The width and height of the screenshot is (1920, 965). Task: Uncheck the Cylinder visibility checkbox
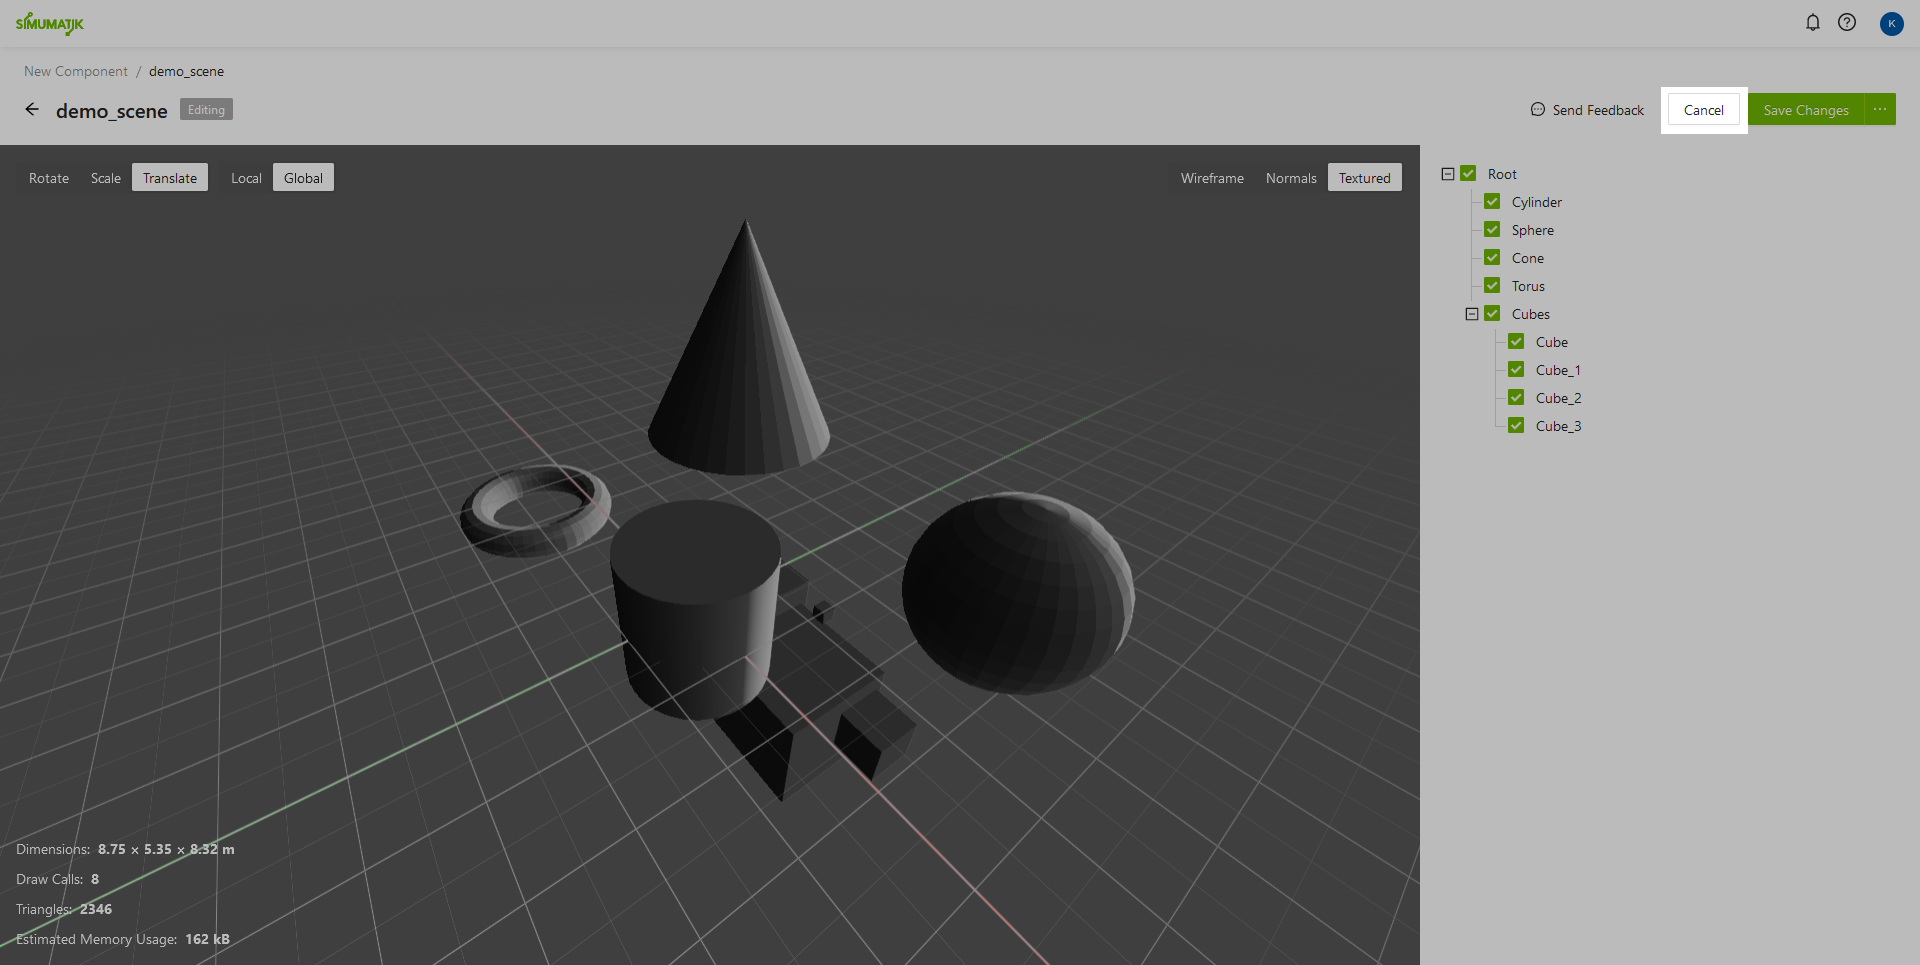click(1492, 202)
